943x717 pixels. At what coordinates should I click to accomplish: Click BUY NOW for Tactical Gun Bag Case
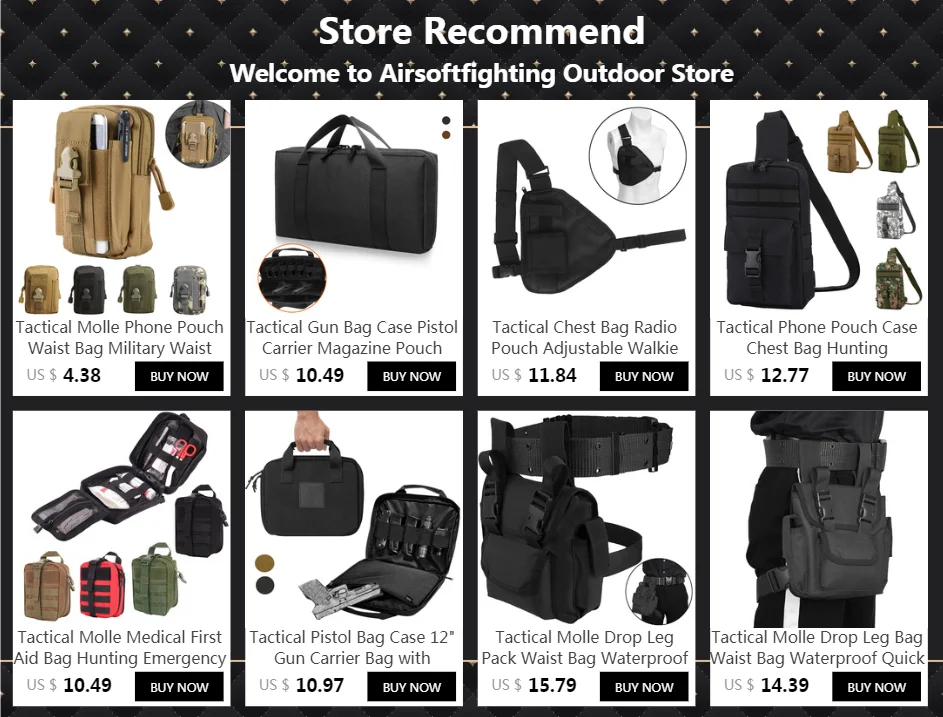(x=411, y=377)
